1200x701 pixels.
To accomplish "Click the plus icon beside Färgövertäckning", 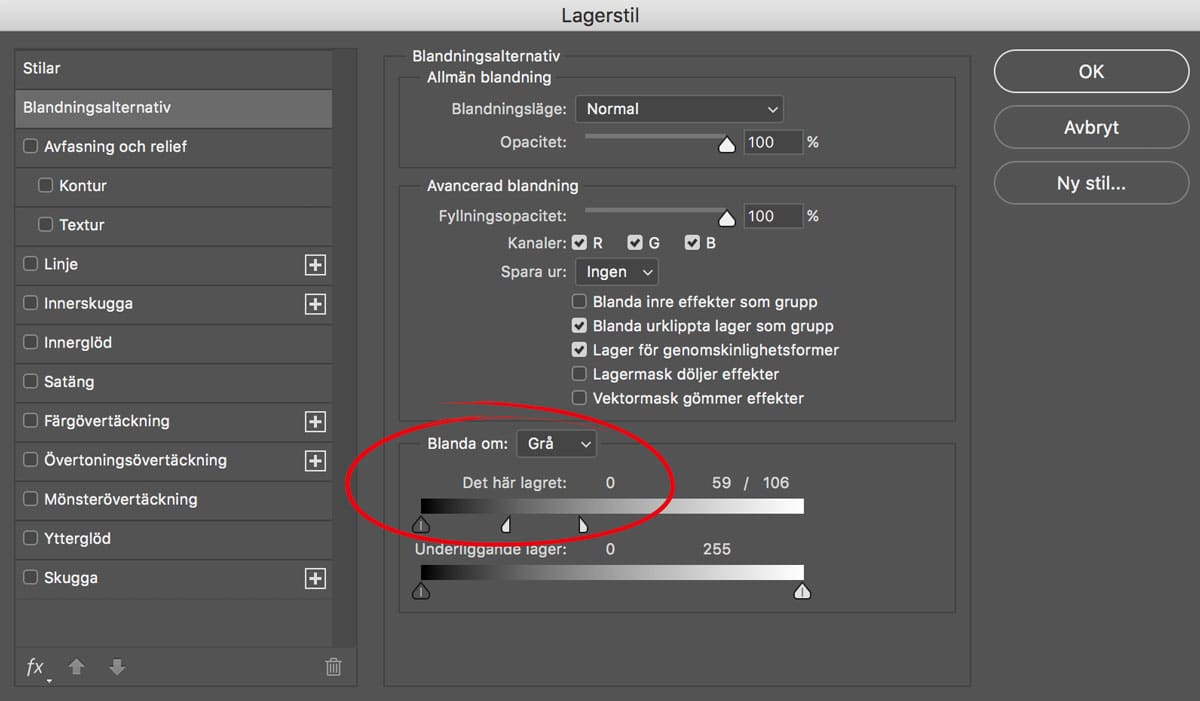I will 315,422.
